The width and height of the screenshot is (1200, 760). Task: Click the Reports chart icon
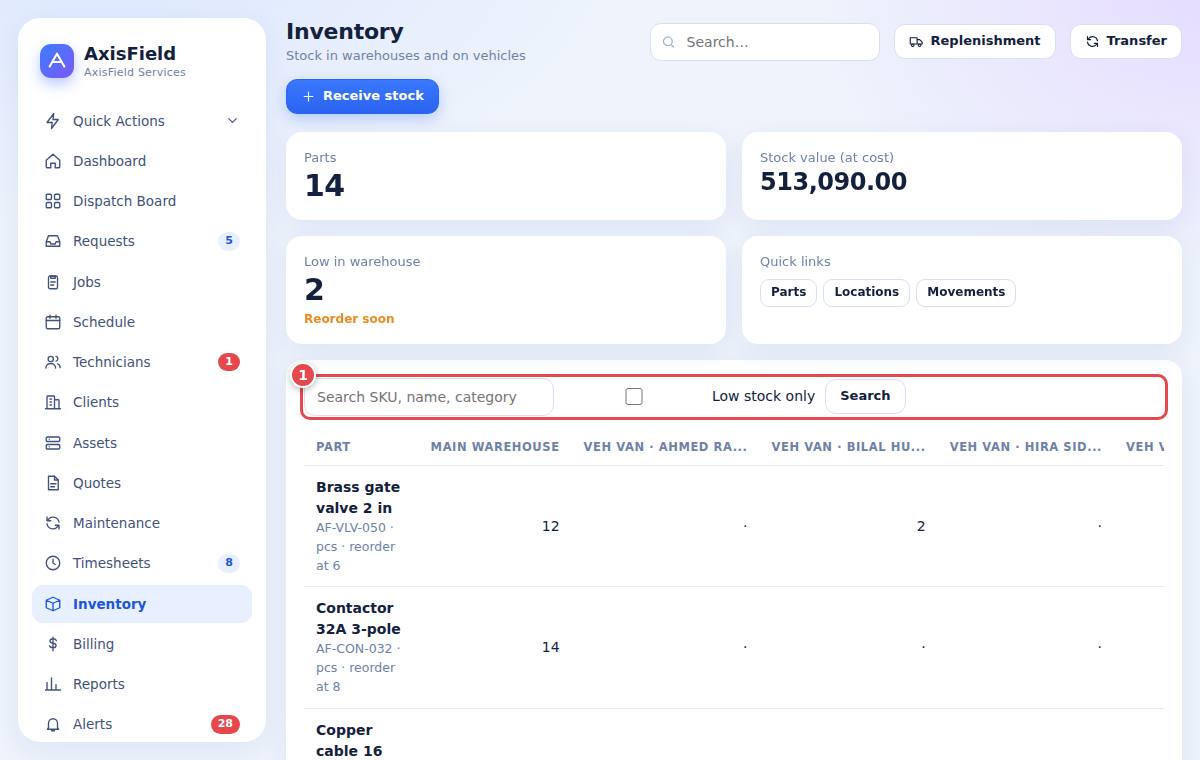coord(53,684)
